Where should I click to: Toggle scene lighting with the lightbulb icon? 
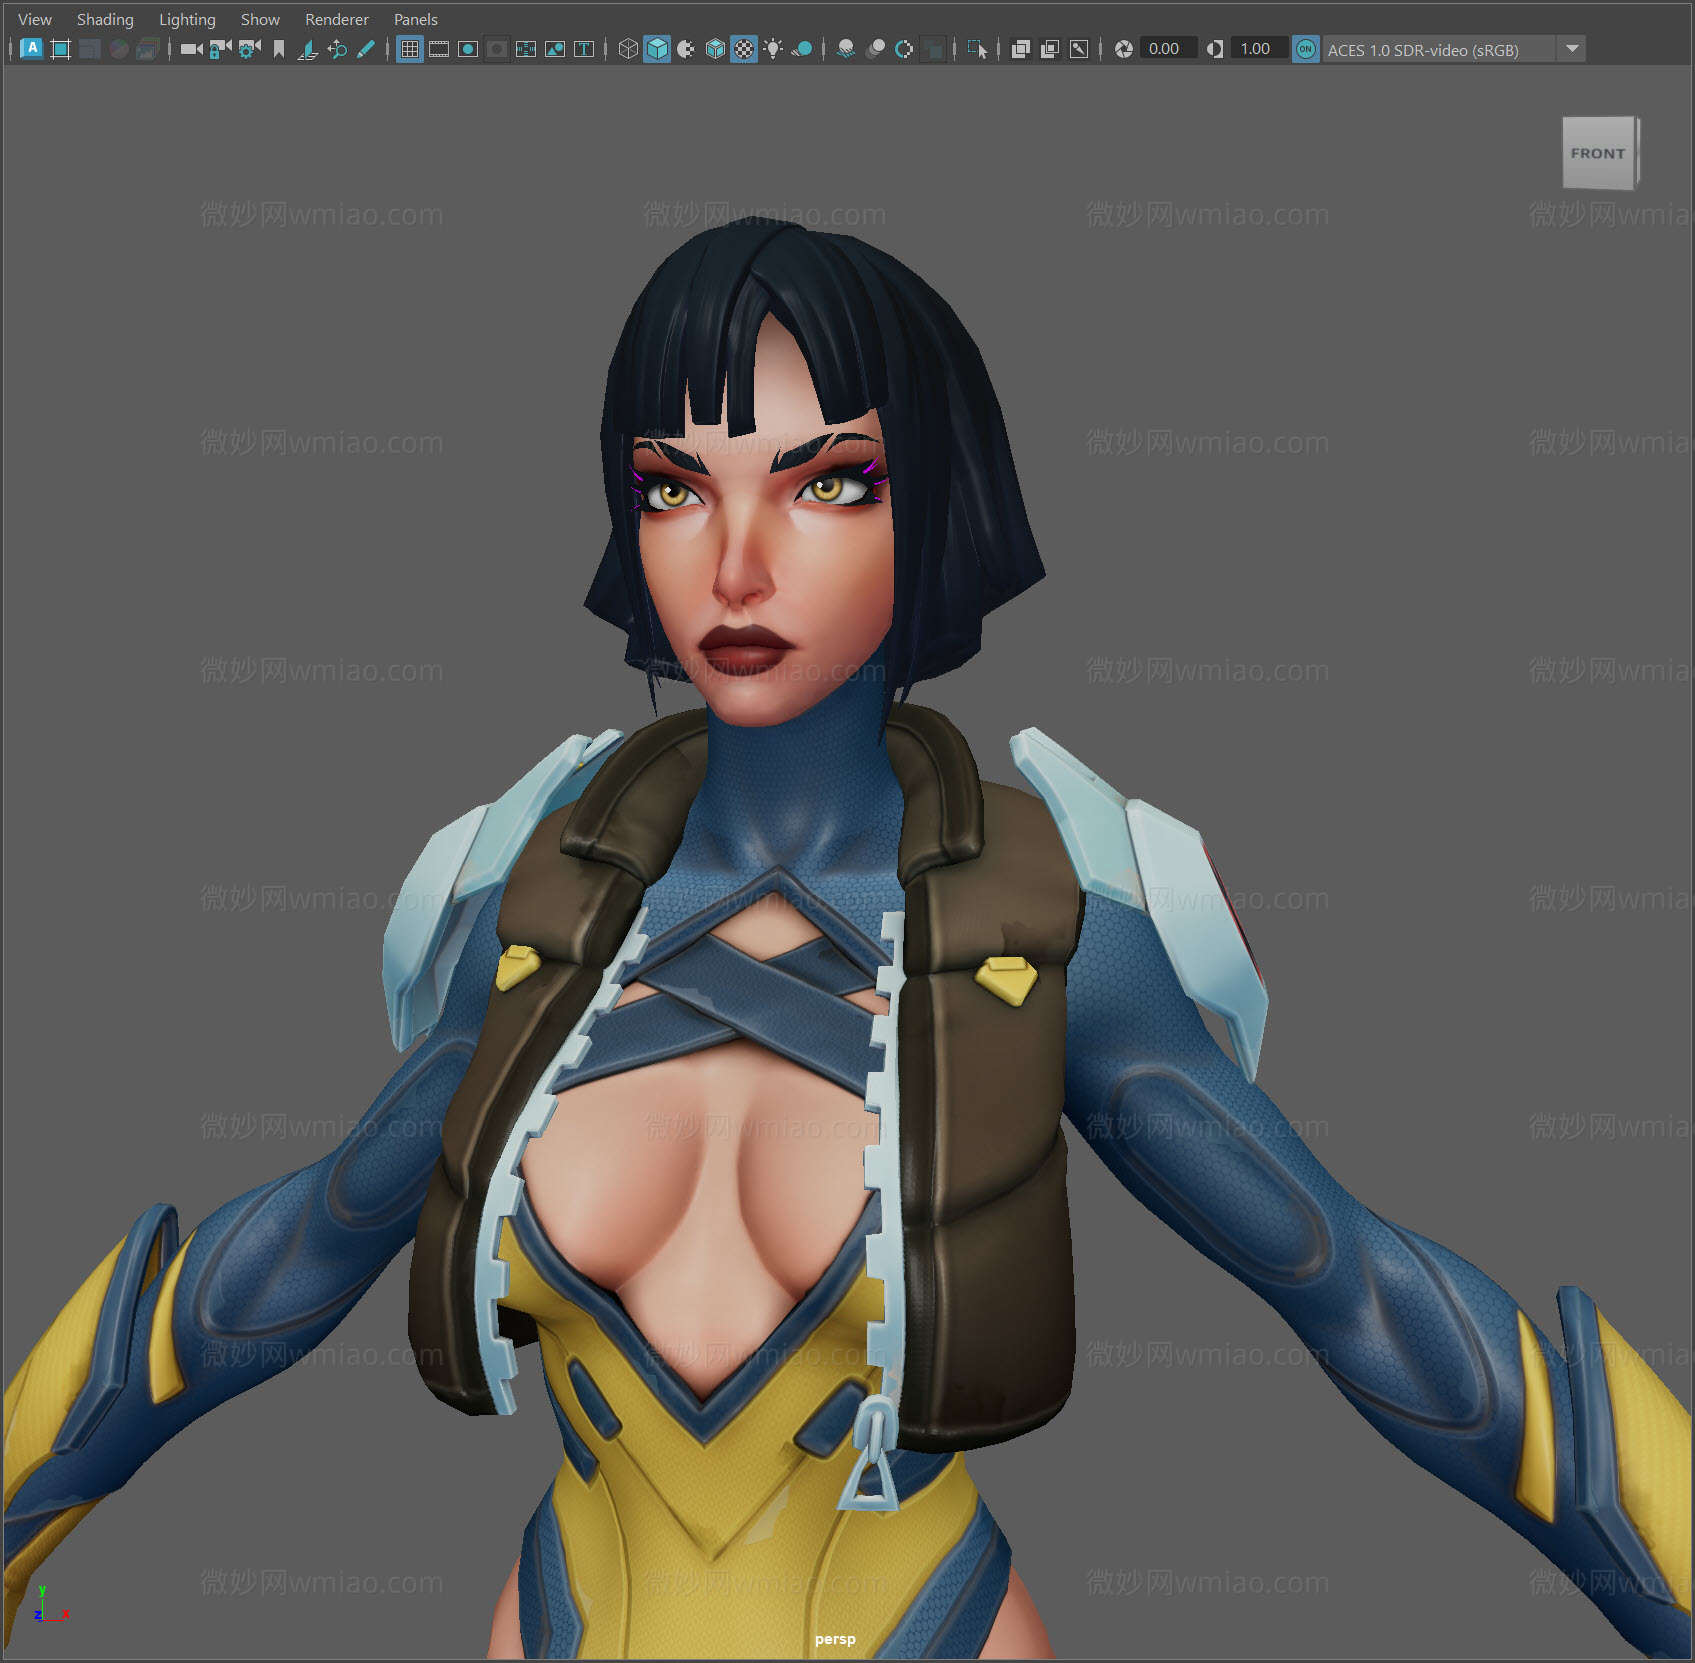(x=773, y=49)
